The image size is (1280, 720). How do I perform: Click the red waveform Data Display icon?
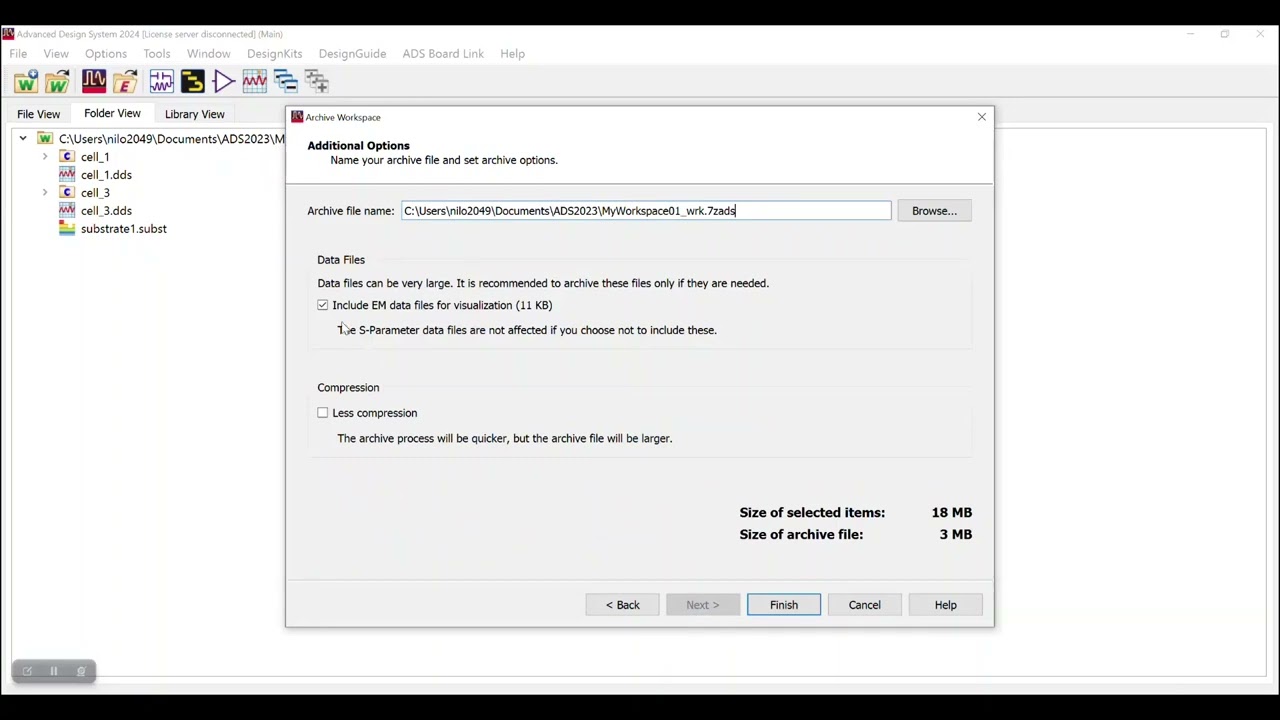[93, 82]
